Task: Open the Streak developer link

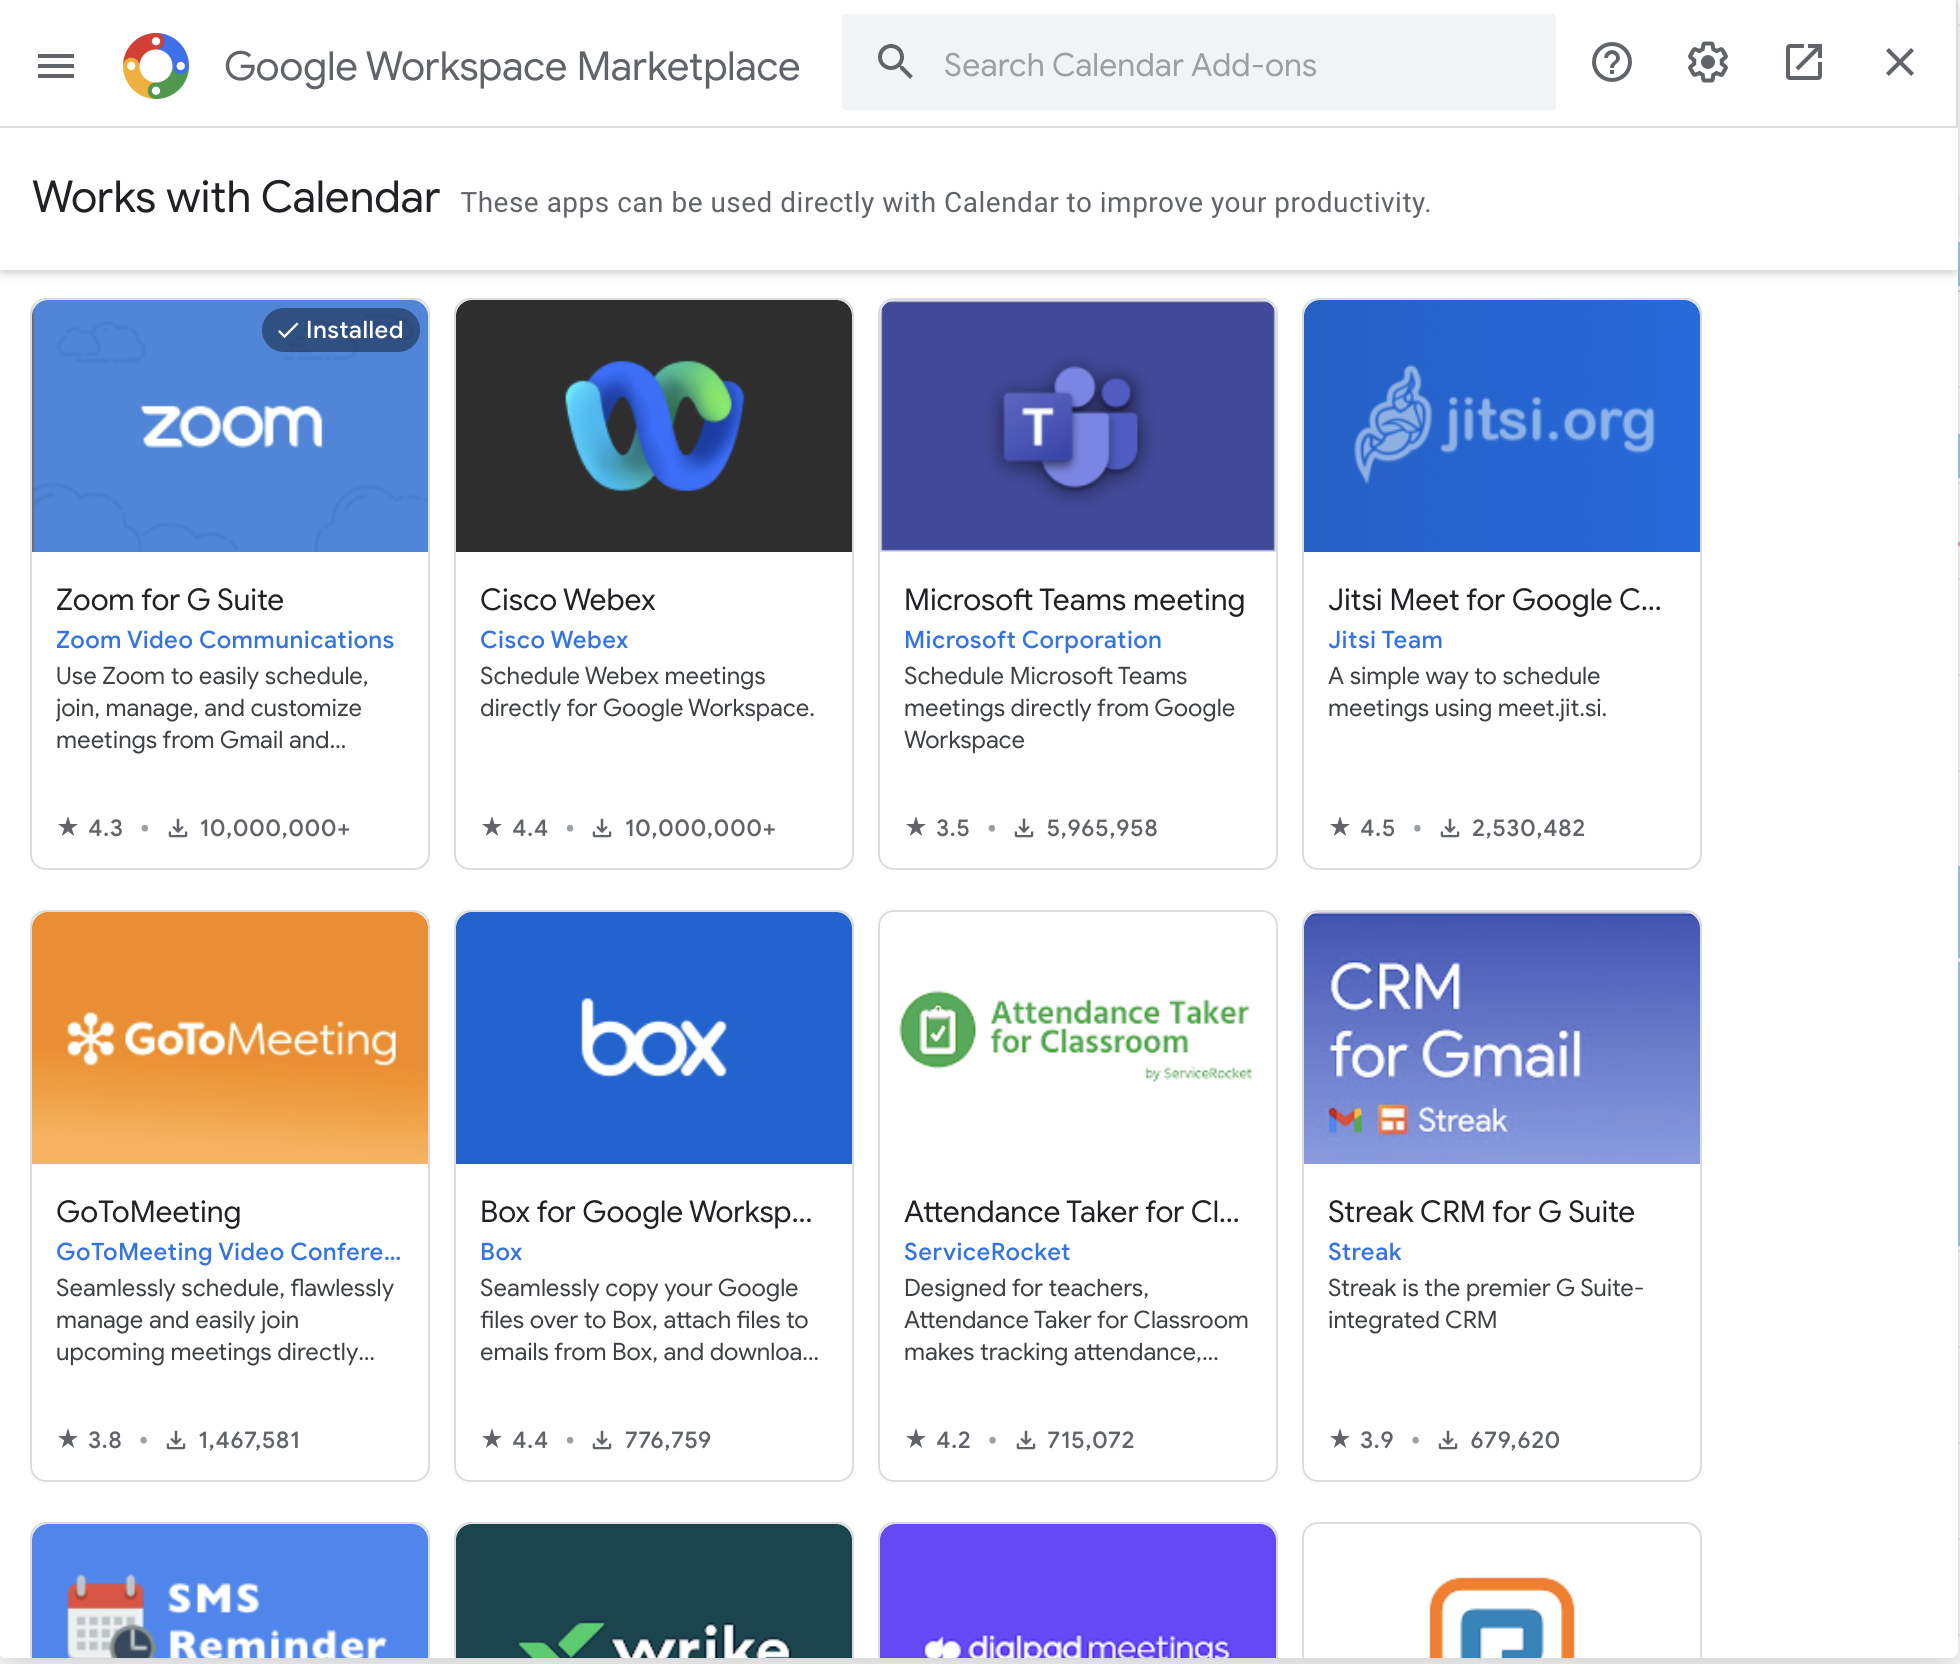Action: pyautogui.click(x=1365, y=1252)
